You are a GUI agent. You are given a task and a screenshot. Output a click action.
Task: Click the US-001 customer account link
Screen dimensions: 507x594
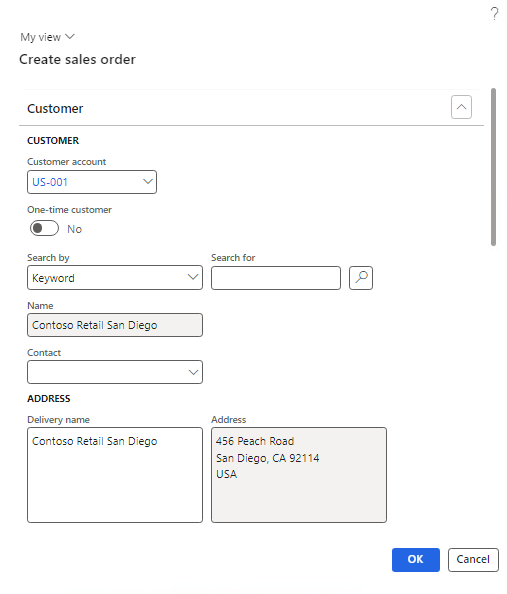pos(50,182)
